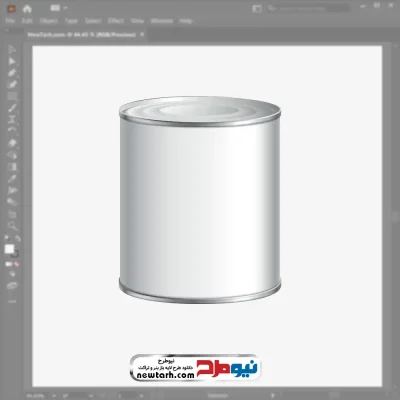400x400 pixels.
Task: Swap fill and stroke colors
Action: click(17, 239)
